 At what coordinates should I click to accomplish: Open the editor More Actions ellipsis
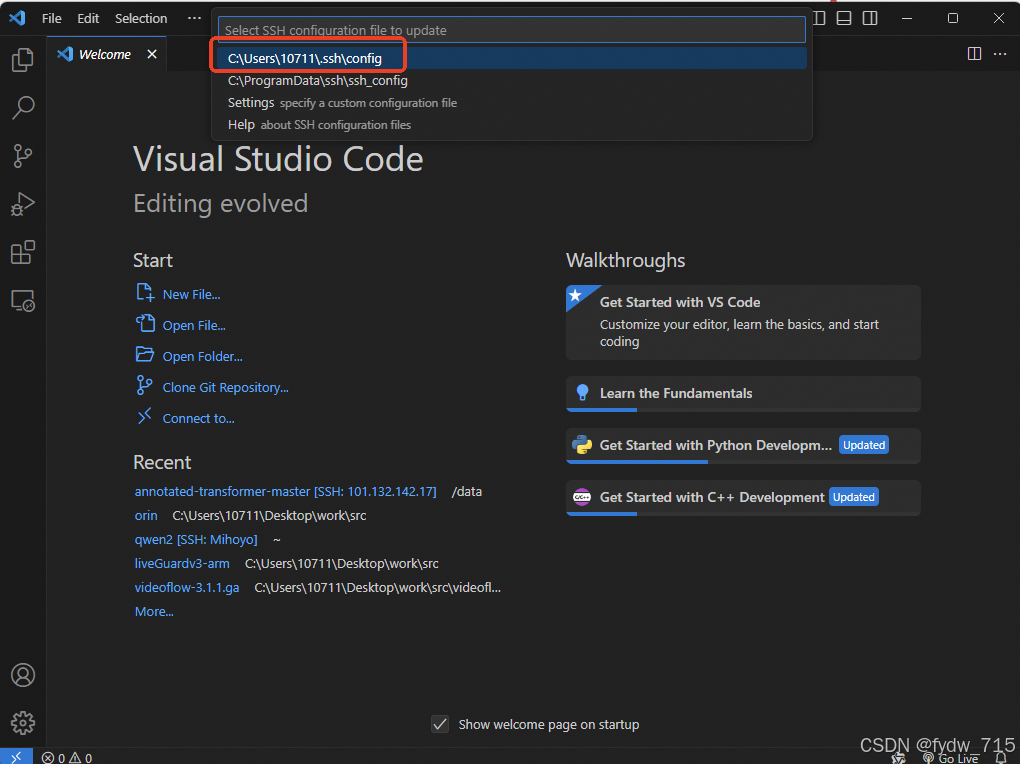pos(1000,53)
